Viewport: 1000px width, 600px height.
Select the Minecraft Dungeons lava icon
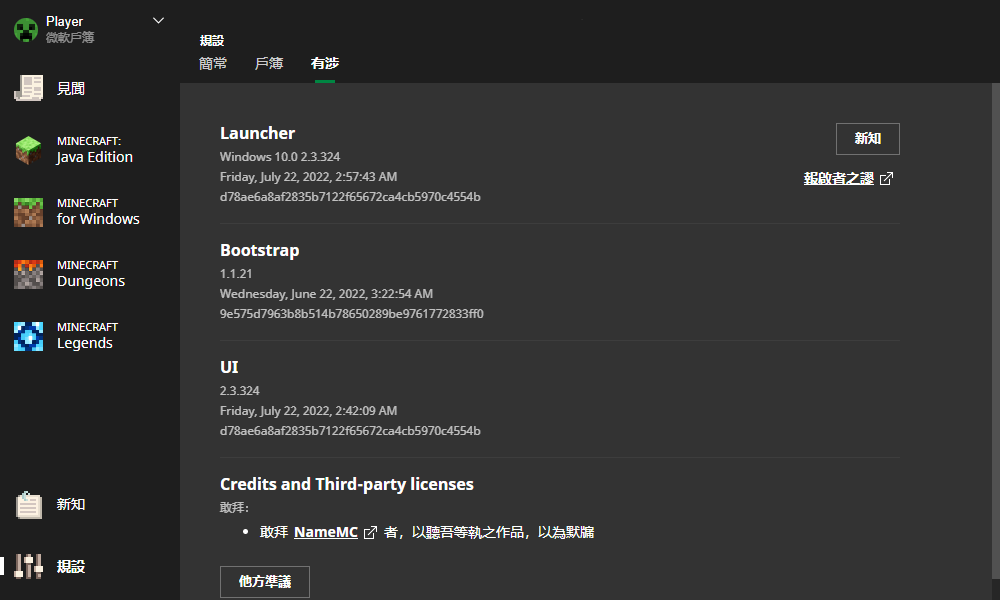[x=29, y=274]
